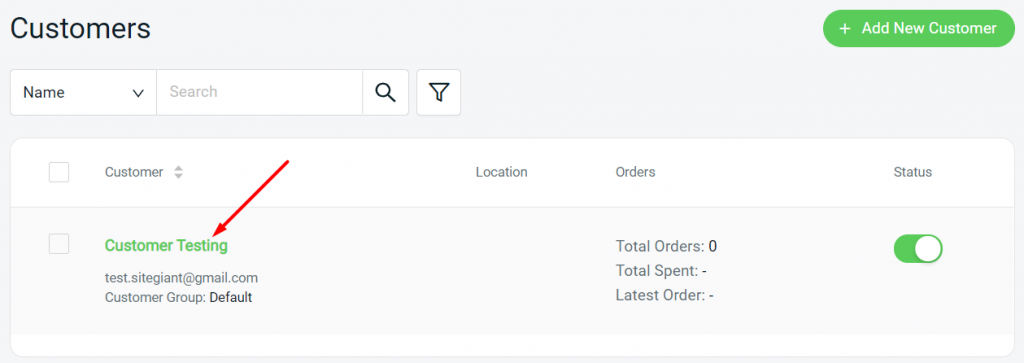Click the sort arrows beside Customer column
Viewport: 1024px width, 363px height.
tap(178, 172)
